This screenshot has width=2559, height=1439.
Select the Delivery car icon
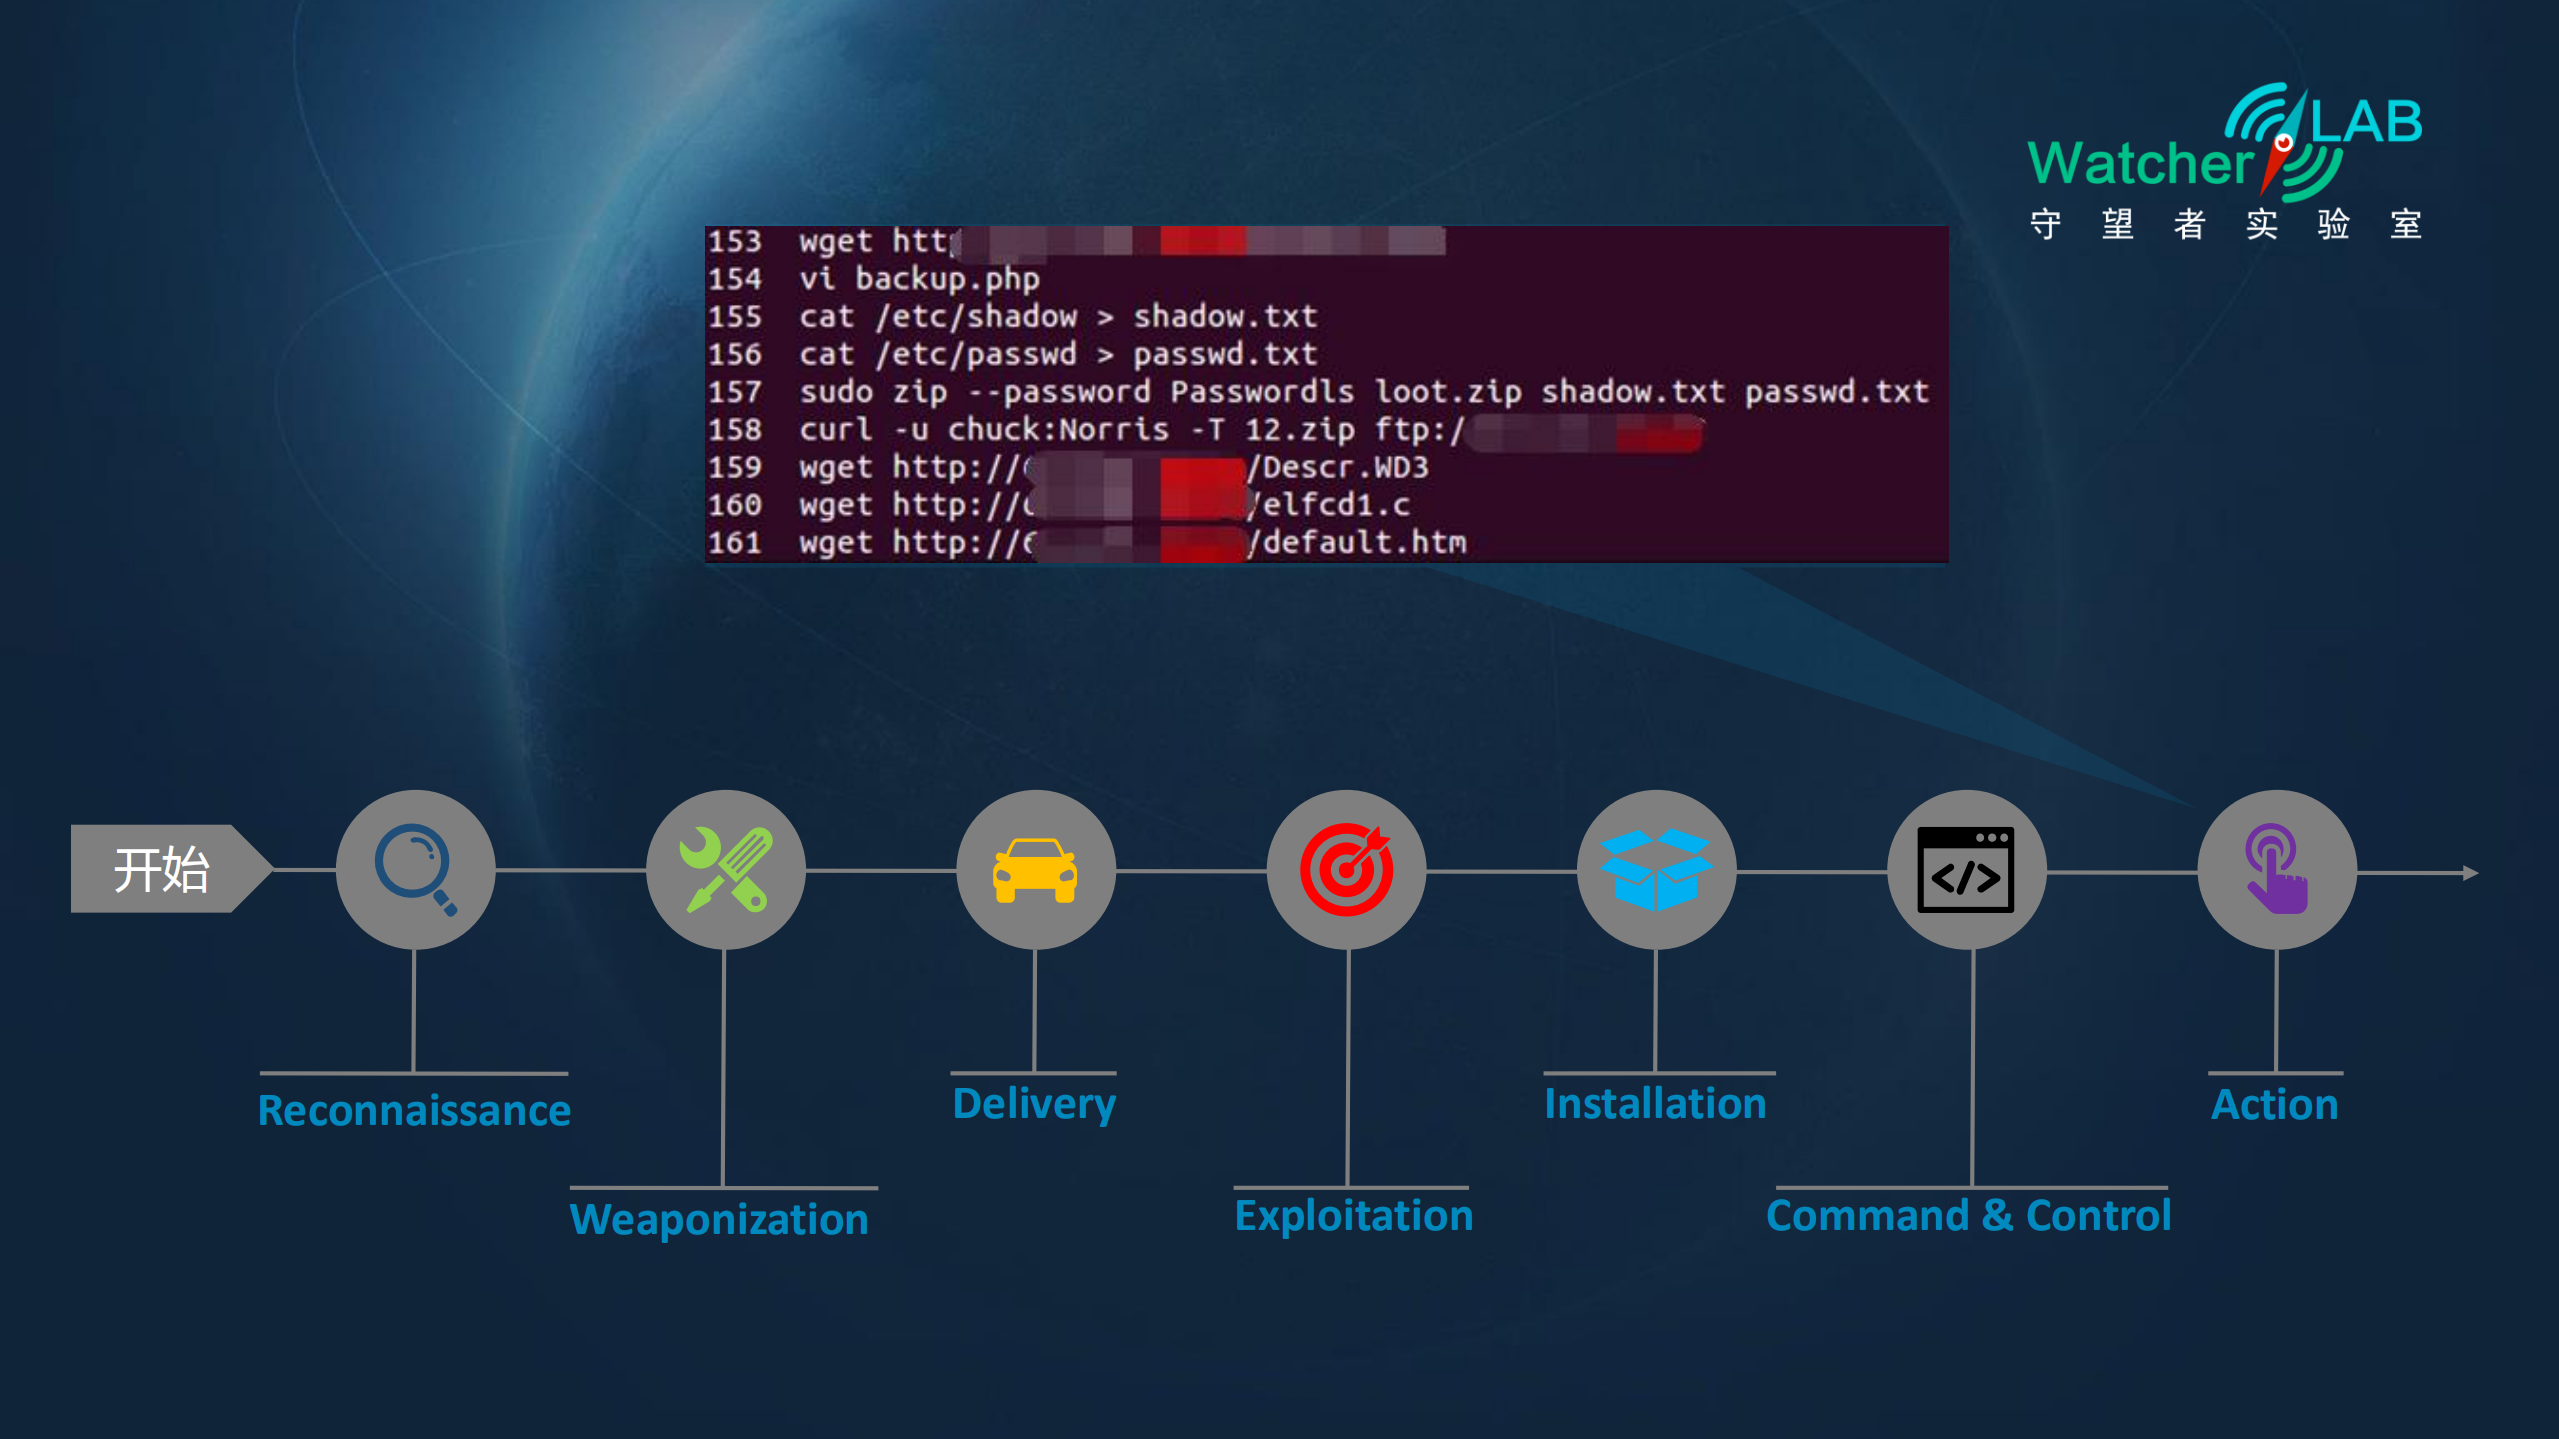coord(1037,868)
